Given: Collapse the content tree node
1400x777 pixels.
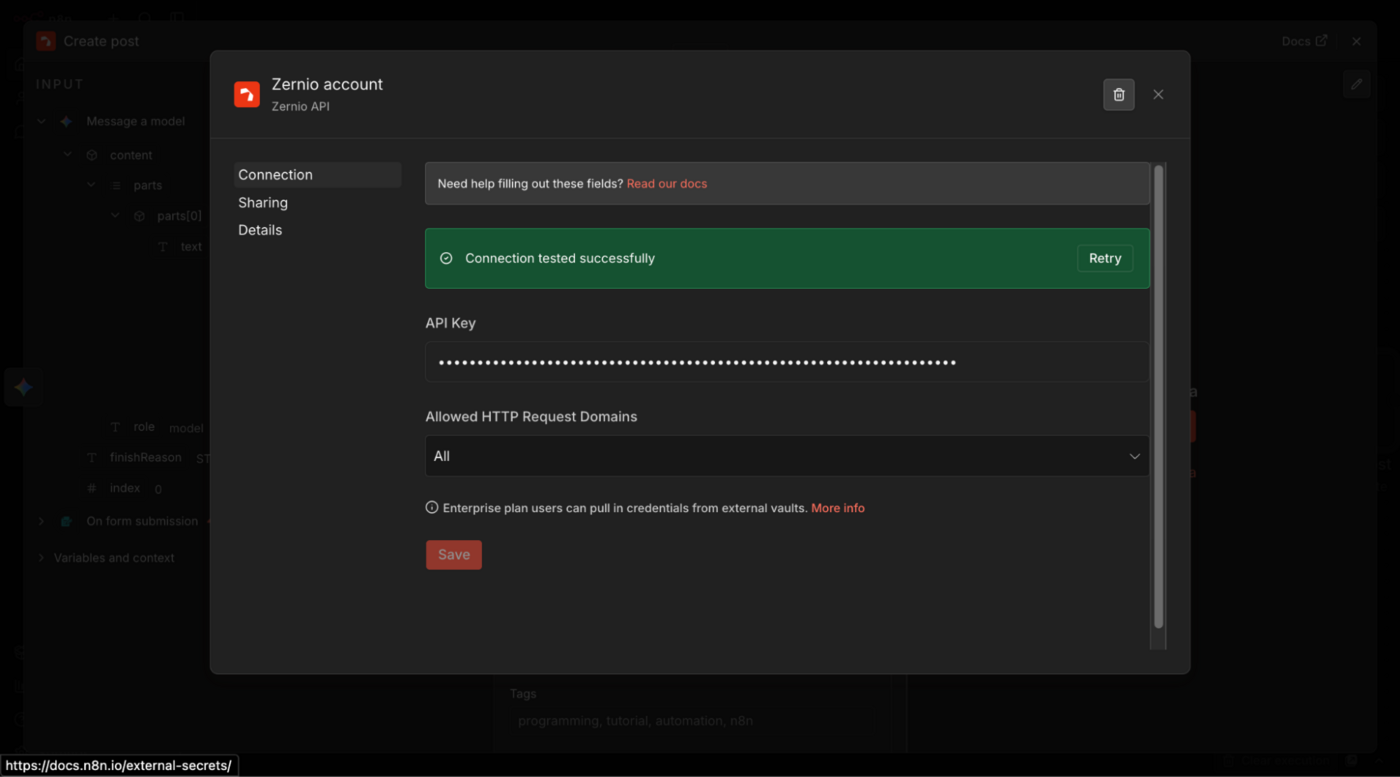Looking at the screenshot, I should click(68, 155).
